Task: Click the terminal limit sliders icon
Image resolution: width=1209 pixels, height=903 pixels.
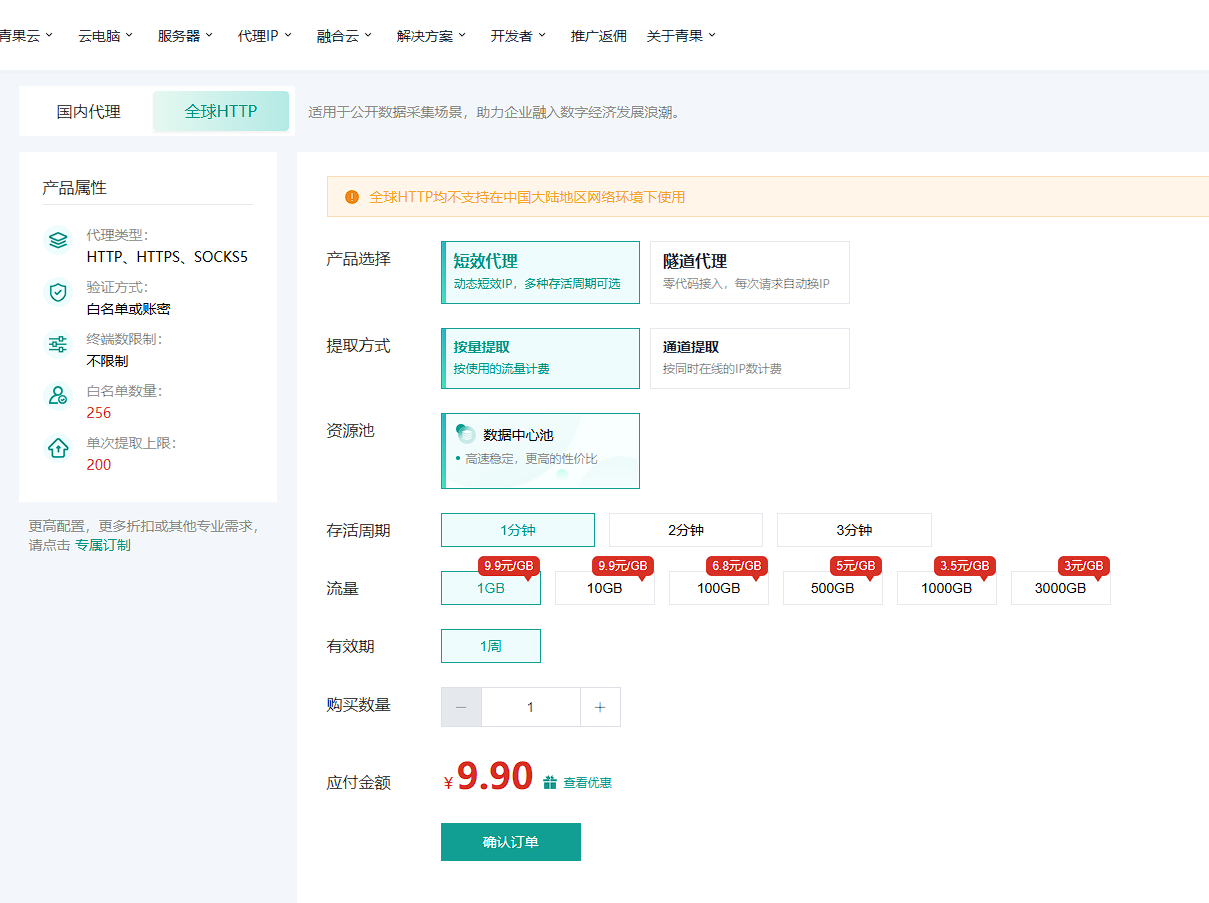Action: [58, 344]
